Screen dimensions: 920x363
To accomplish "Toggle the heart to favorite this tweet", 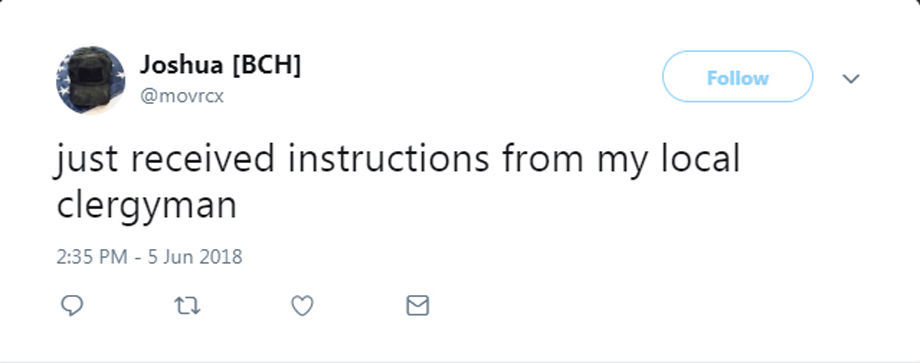I will coord(302,306).
